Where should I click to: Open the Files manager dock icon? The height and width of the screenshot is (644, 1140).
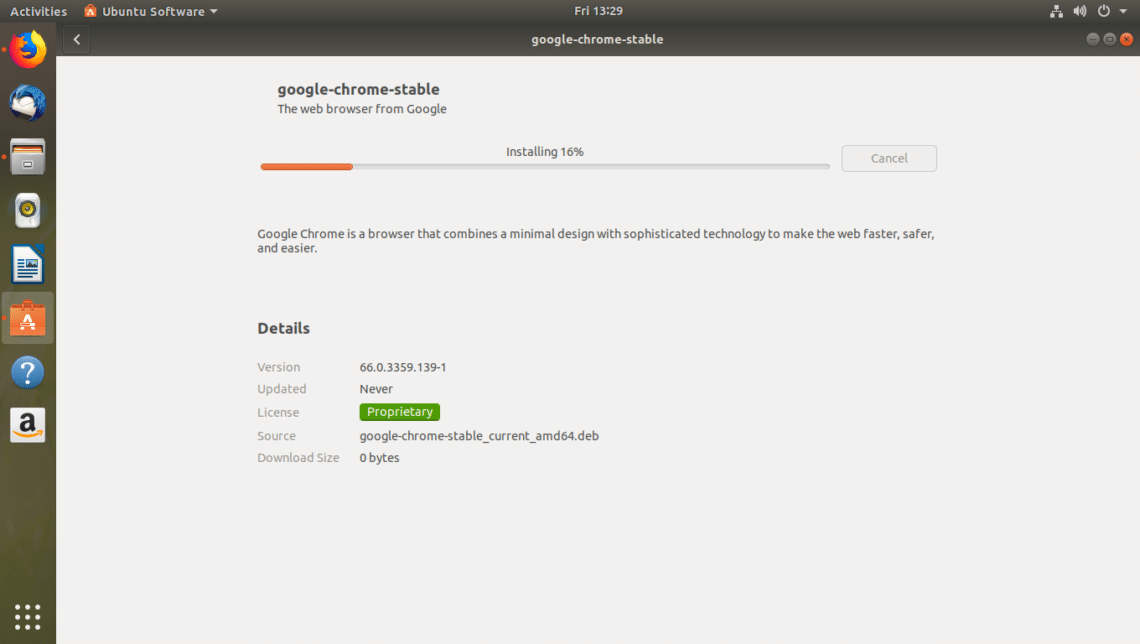click(28, 156)
